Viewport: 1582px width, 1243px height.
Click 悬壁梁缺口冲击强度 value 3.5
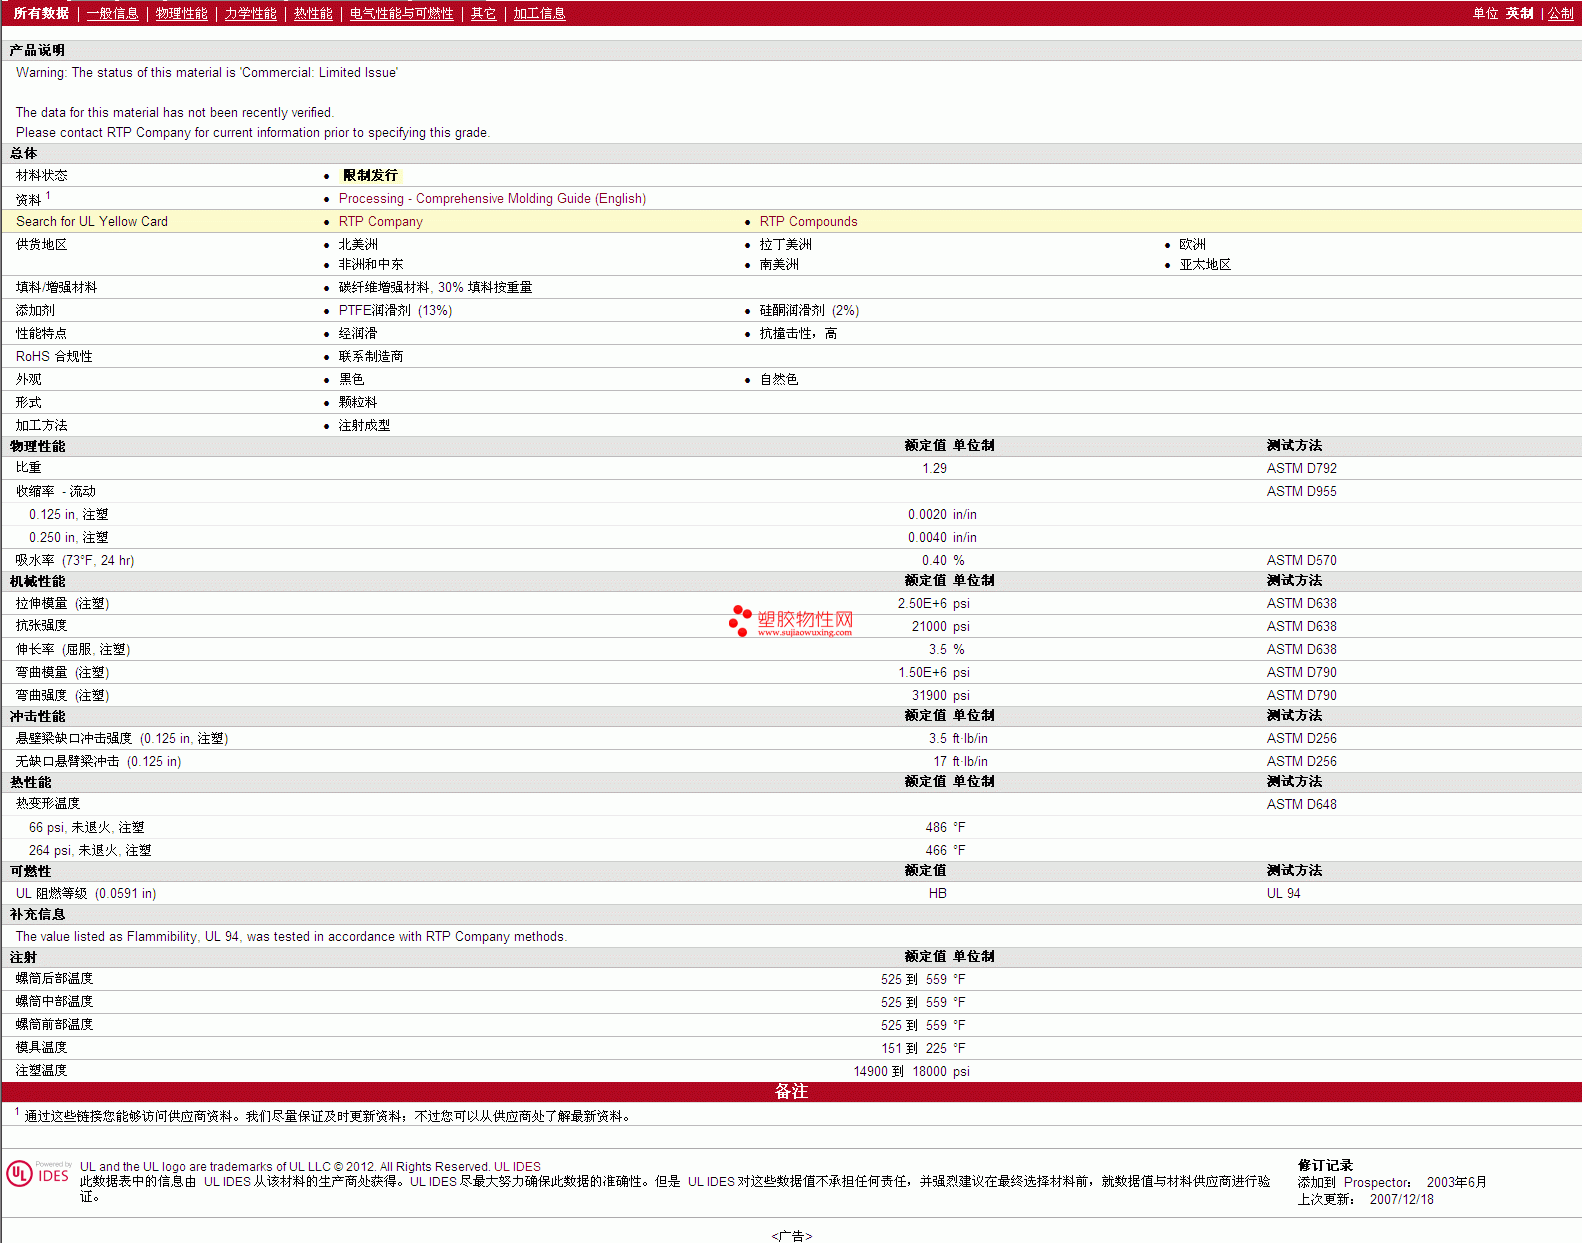(937, 738)
